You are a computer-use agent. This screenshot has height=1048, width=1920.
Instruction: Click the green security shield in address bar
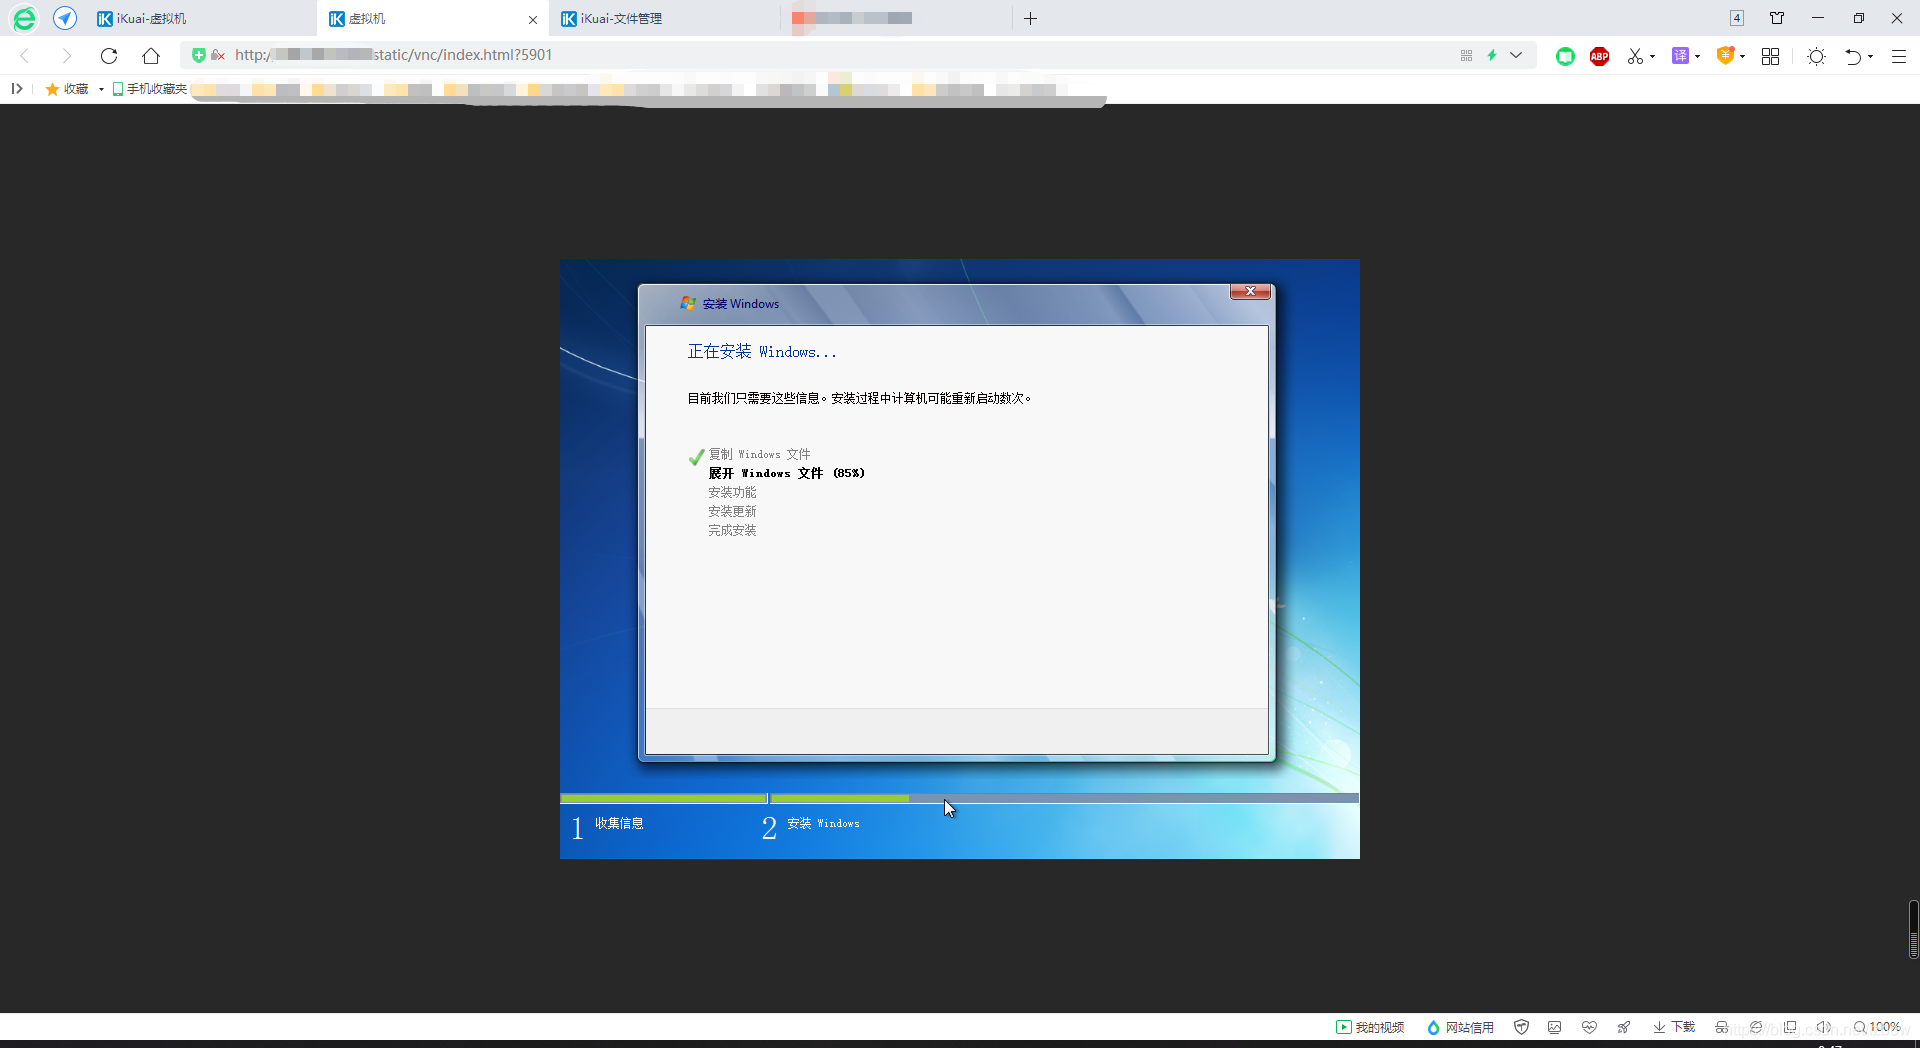pyautogui.click(x=198, y=55)
